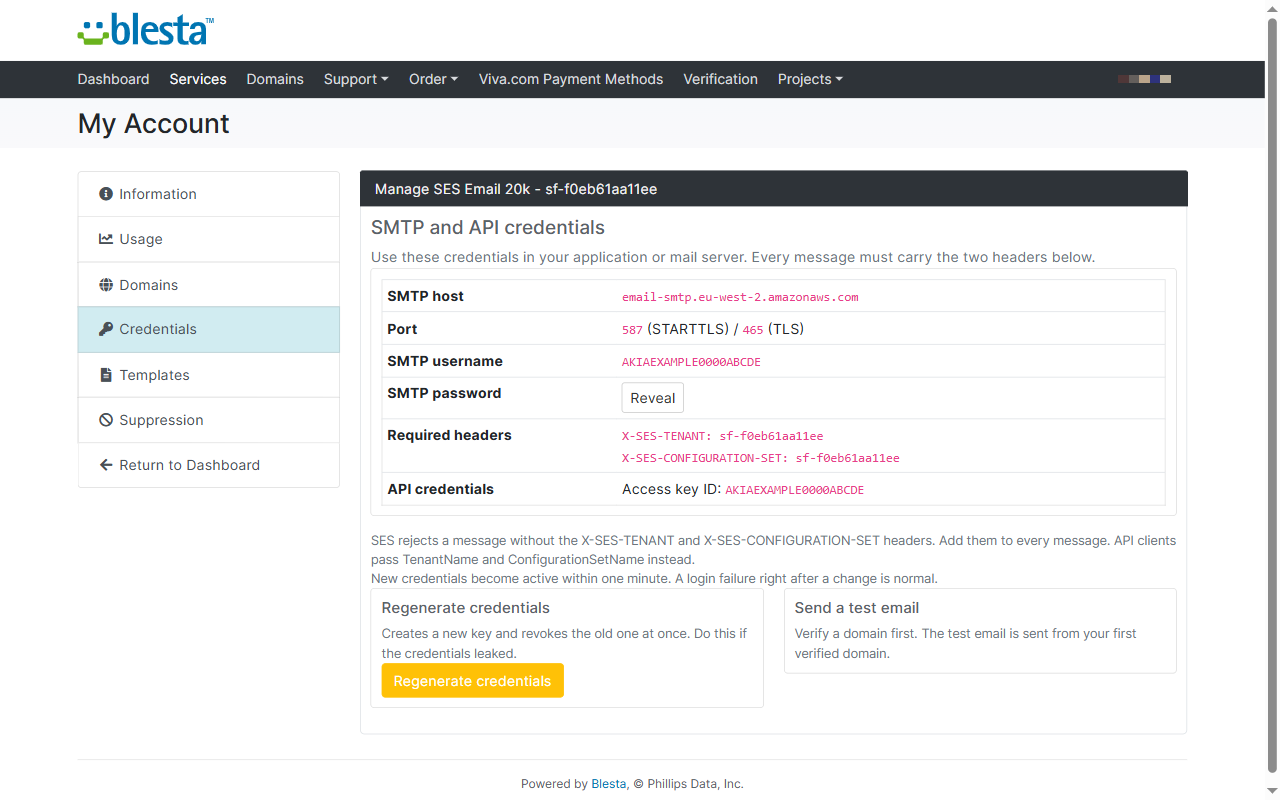Click the SMTP and API credentials heading
This screenshot has width=1280, height=800.
[x=488, y=227]
